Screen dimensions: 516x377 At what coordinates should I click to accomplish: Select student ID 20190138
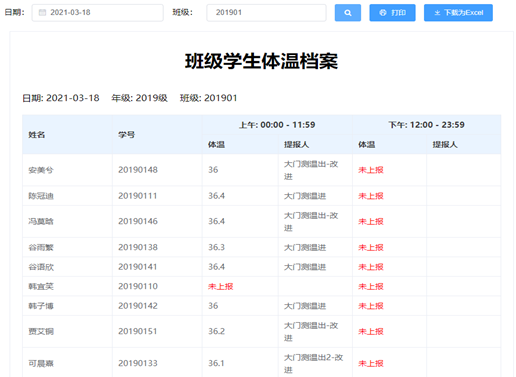138,247
